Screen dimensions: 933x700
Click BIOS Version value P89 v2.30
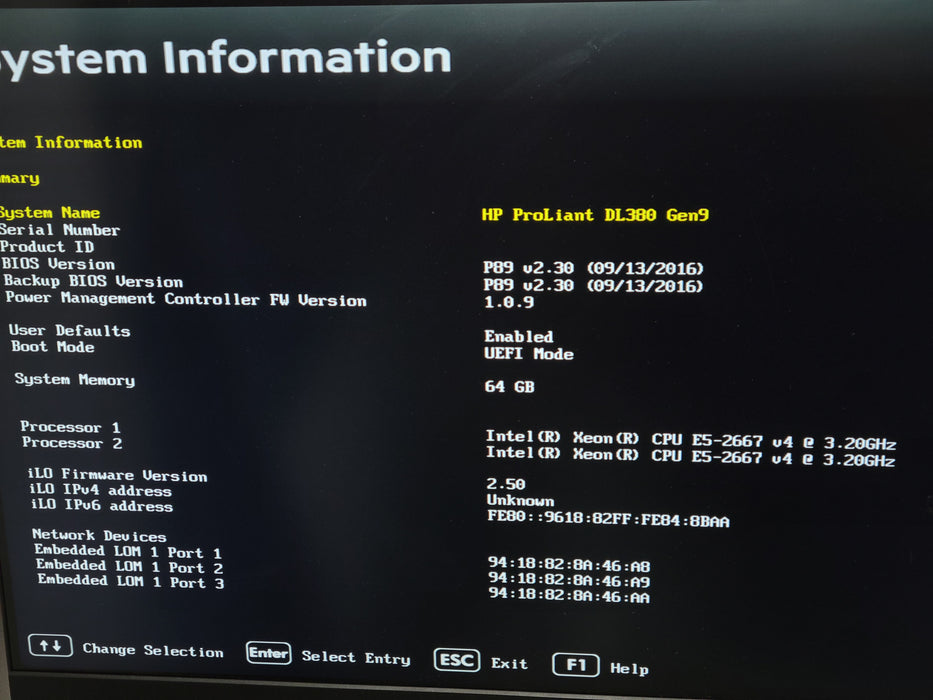[x=593, y=268]
